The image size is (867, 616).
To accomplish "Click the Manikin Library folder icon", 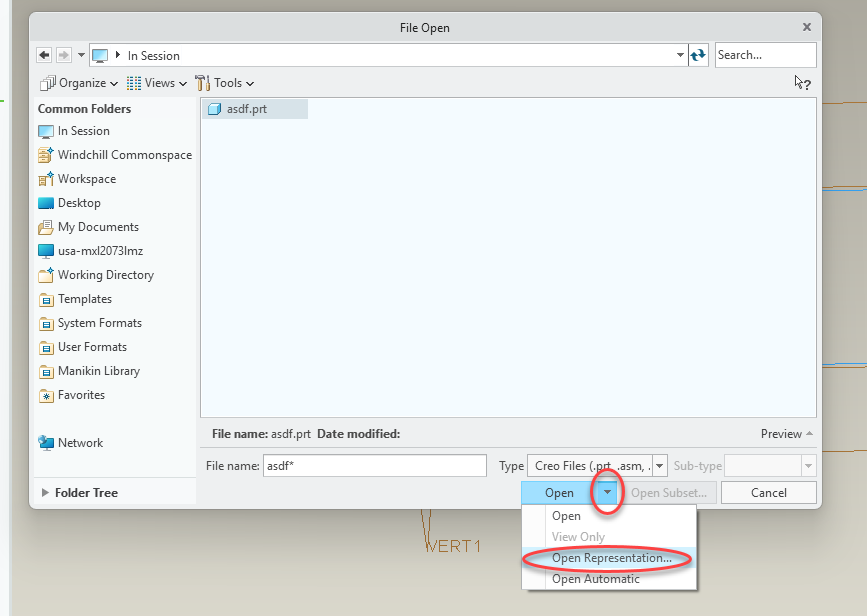I will tap(46, 372).
